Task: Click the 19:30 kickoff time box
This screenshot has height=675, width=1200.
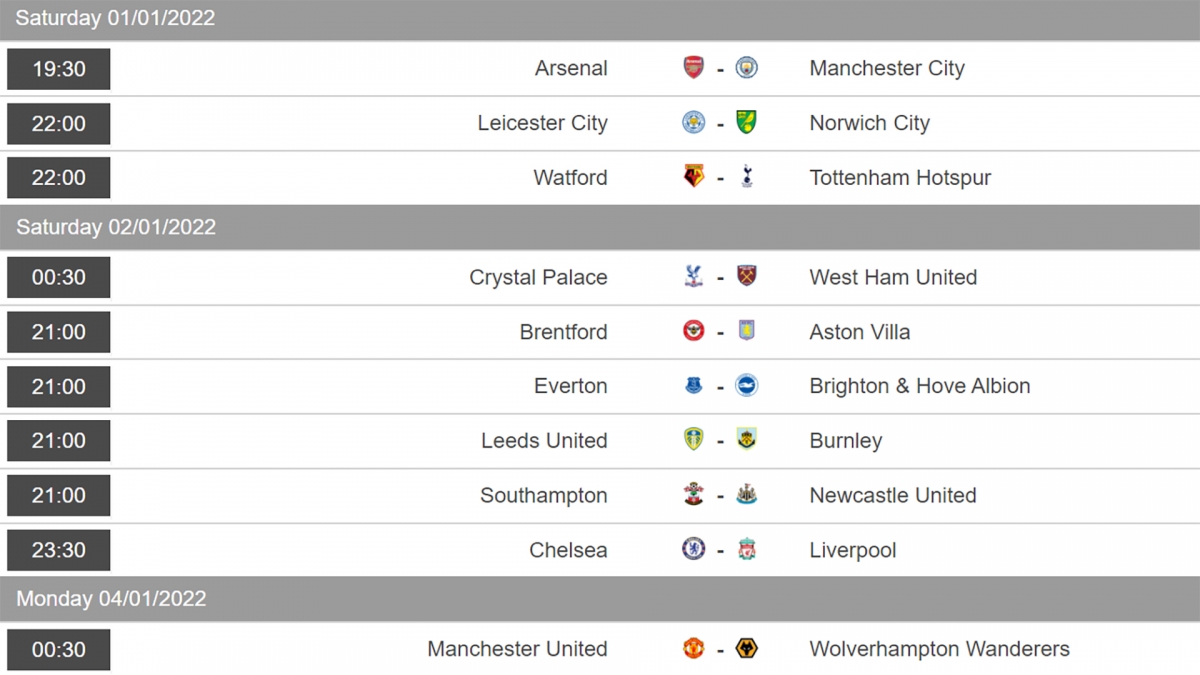Action: point(59,69)
